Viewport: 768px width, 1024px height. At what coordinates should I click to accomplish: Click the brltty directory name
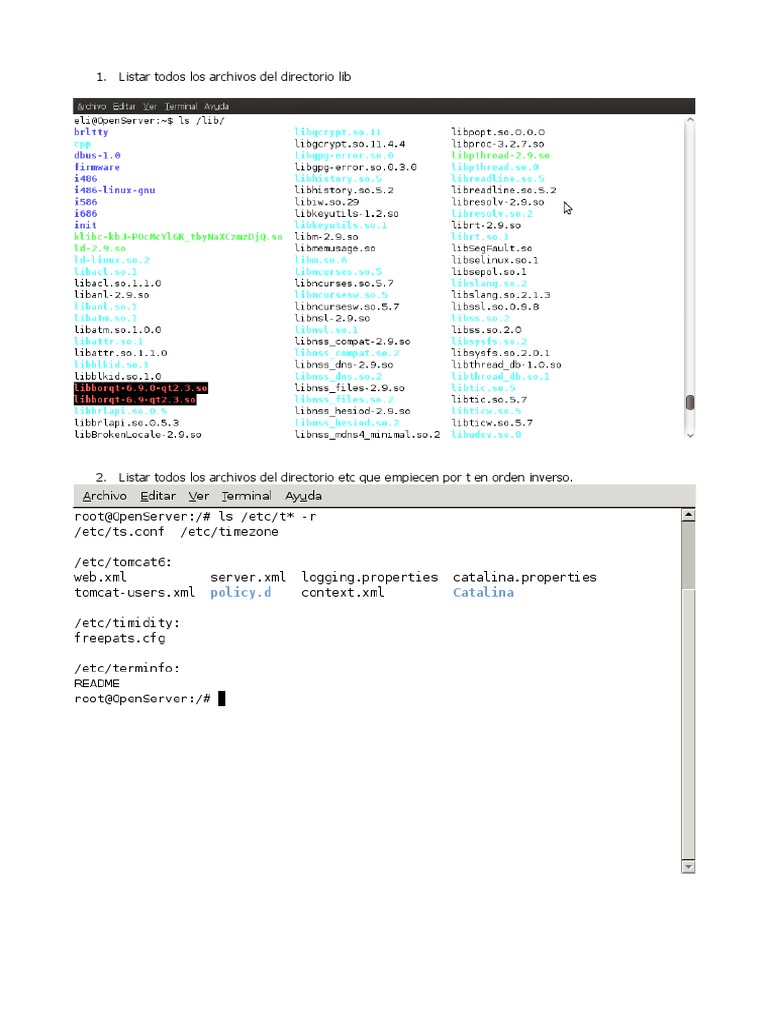point(91,132)
